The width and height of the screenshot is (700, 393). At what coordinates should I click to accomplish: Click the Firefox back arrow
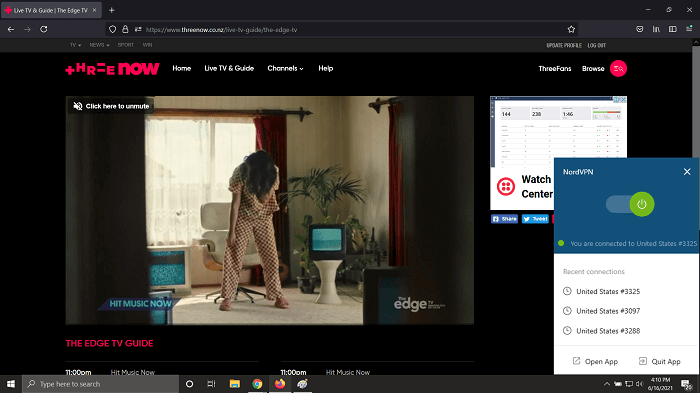[x=11, y=29]
